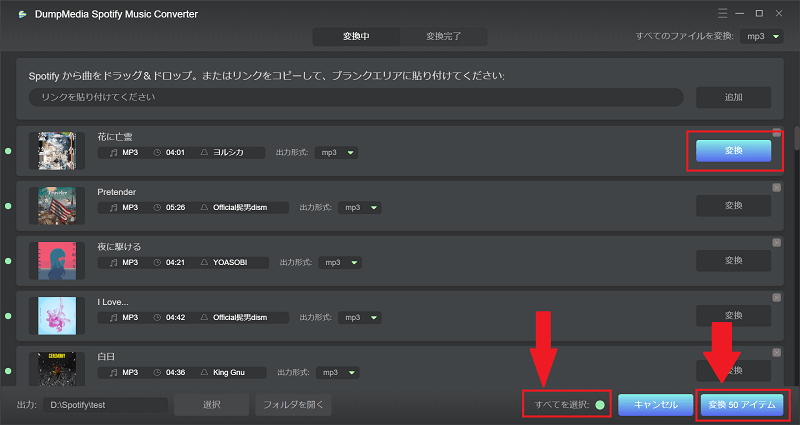The image size is (800, 425).
Task: Remove the Pretender track with its x icon
Action: [x=777, y=188]
